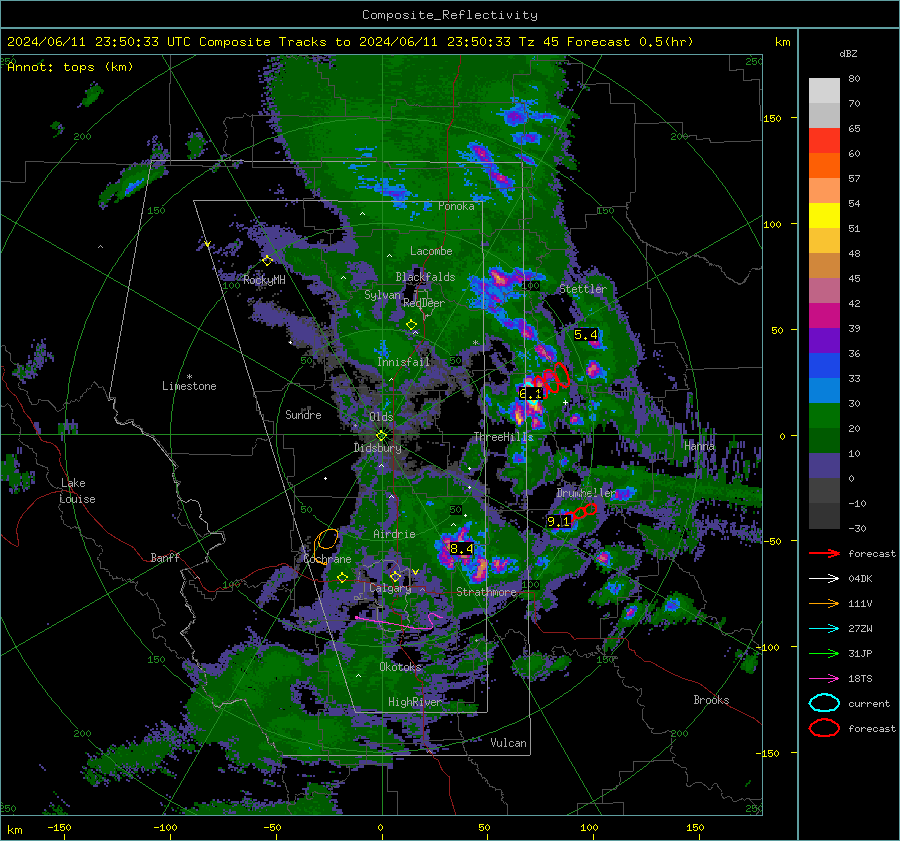Image resolution: width=900 pixels, height=841 pixels.
Task: Pick the red 60-65 dBZ swatch
Action: (824, 141)
